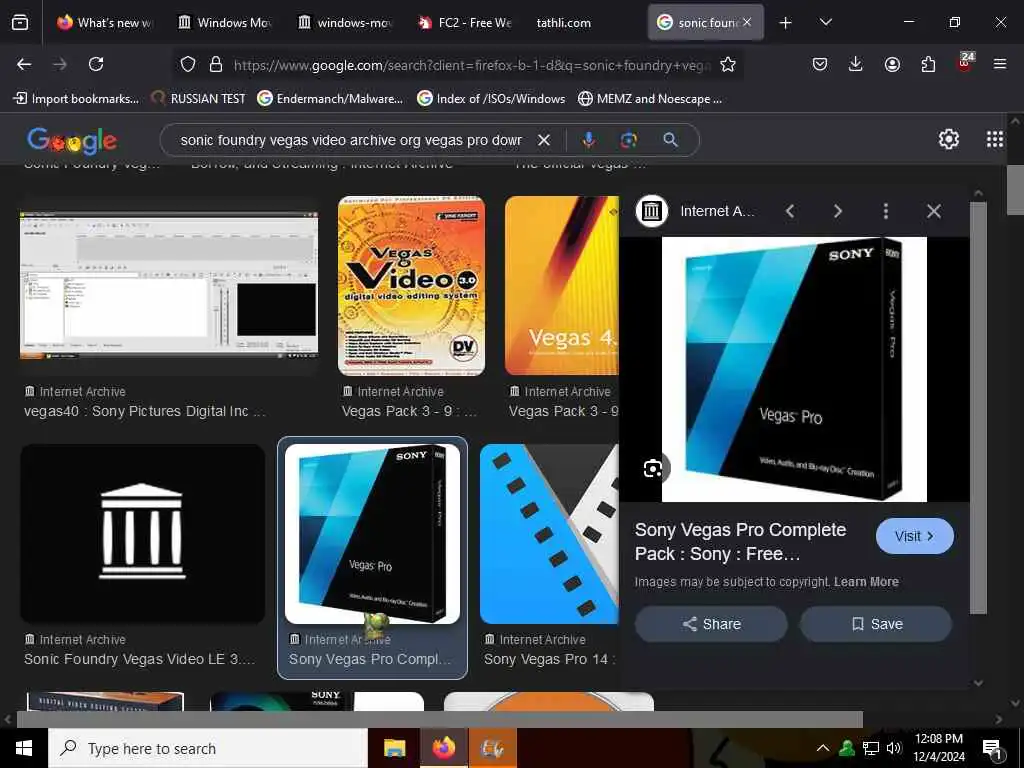Image resolution: width=1024 pixels, height=768 pixels.
Task: Open the Windows Start menu
Action: coord(24,748)
